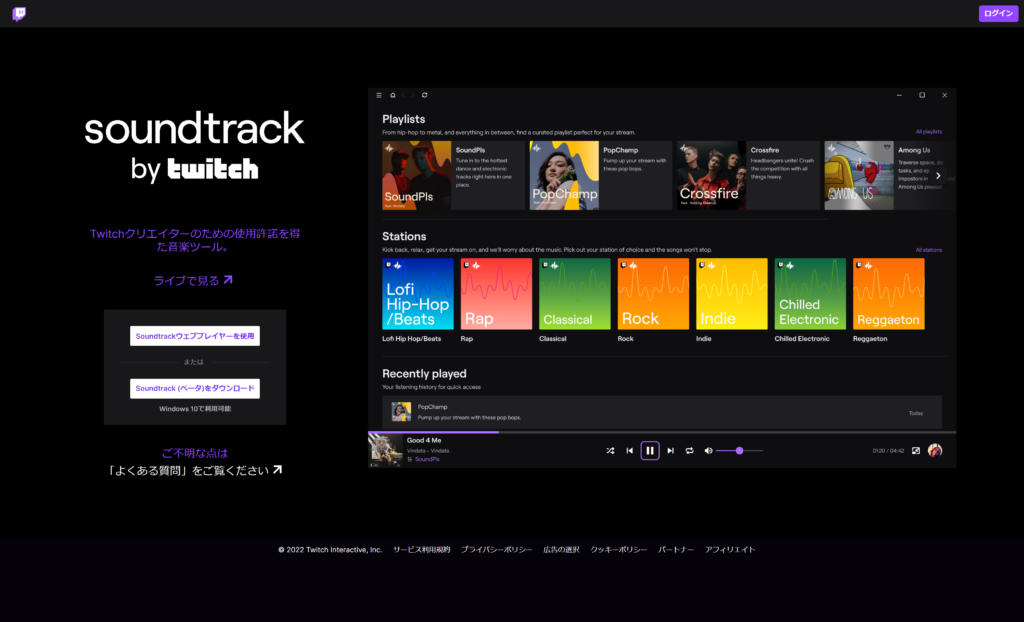1024x622 pixels.
Task: Click the Twitch logo in the header
Action: tap(19, 14)
